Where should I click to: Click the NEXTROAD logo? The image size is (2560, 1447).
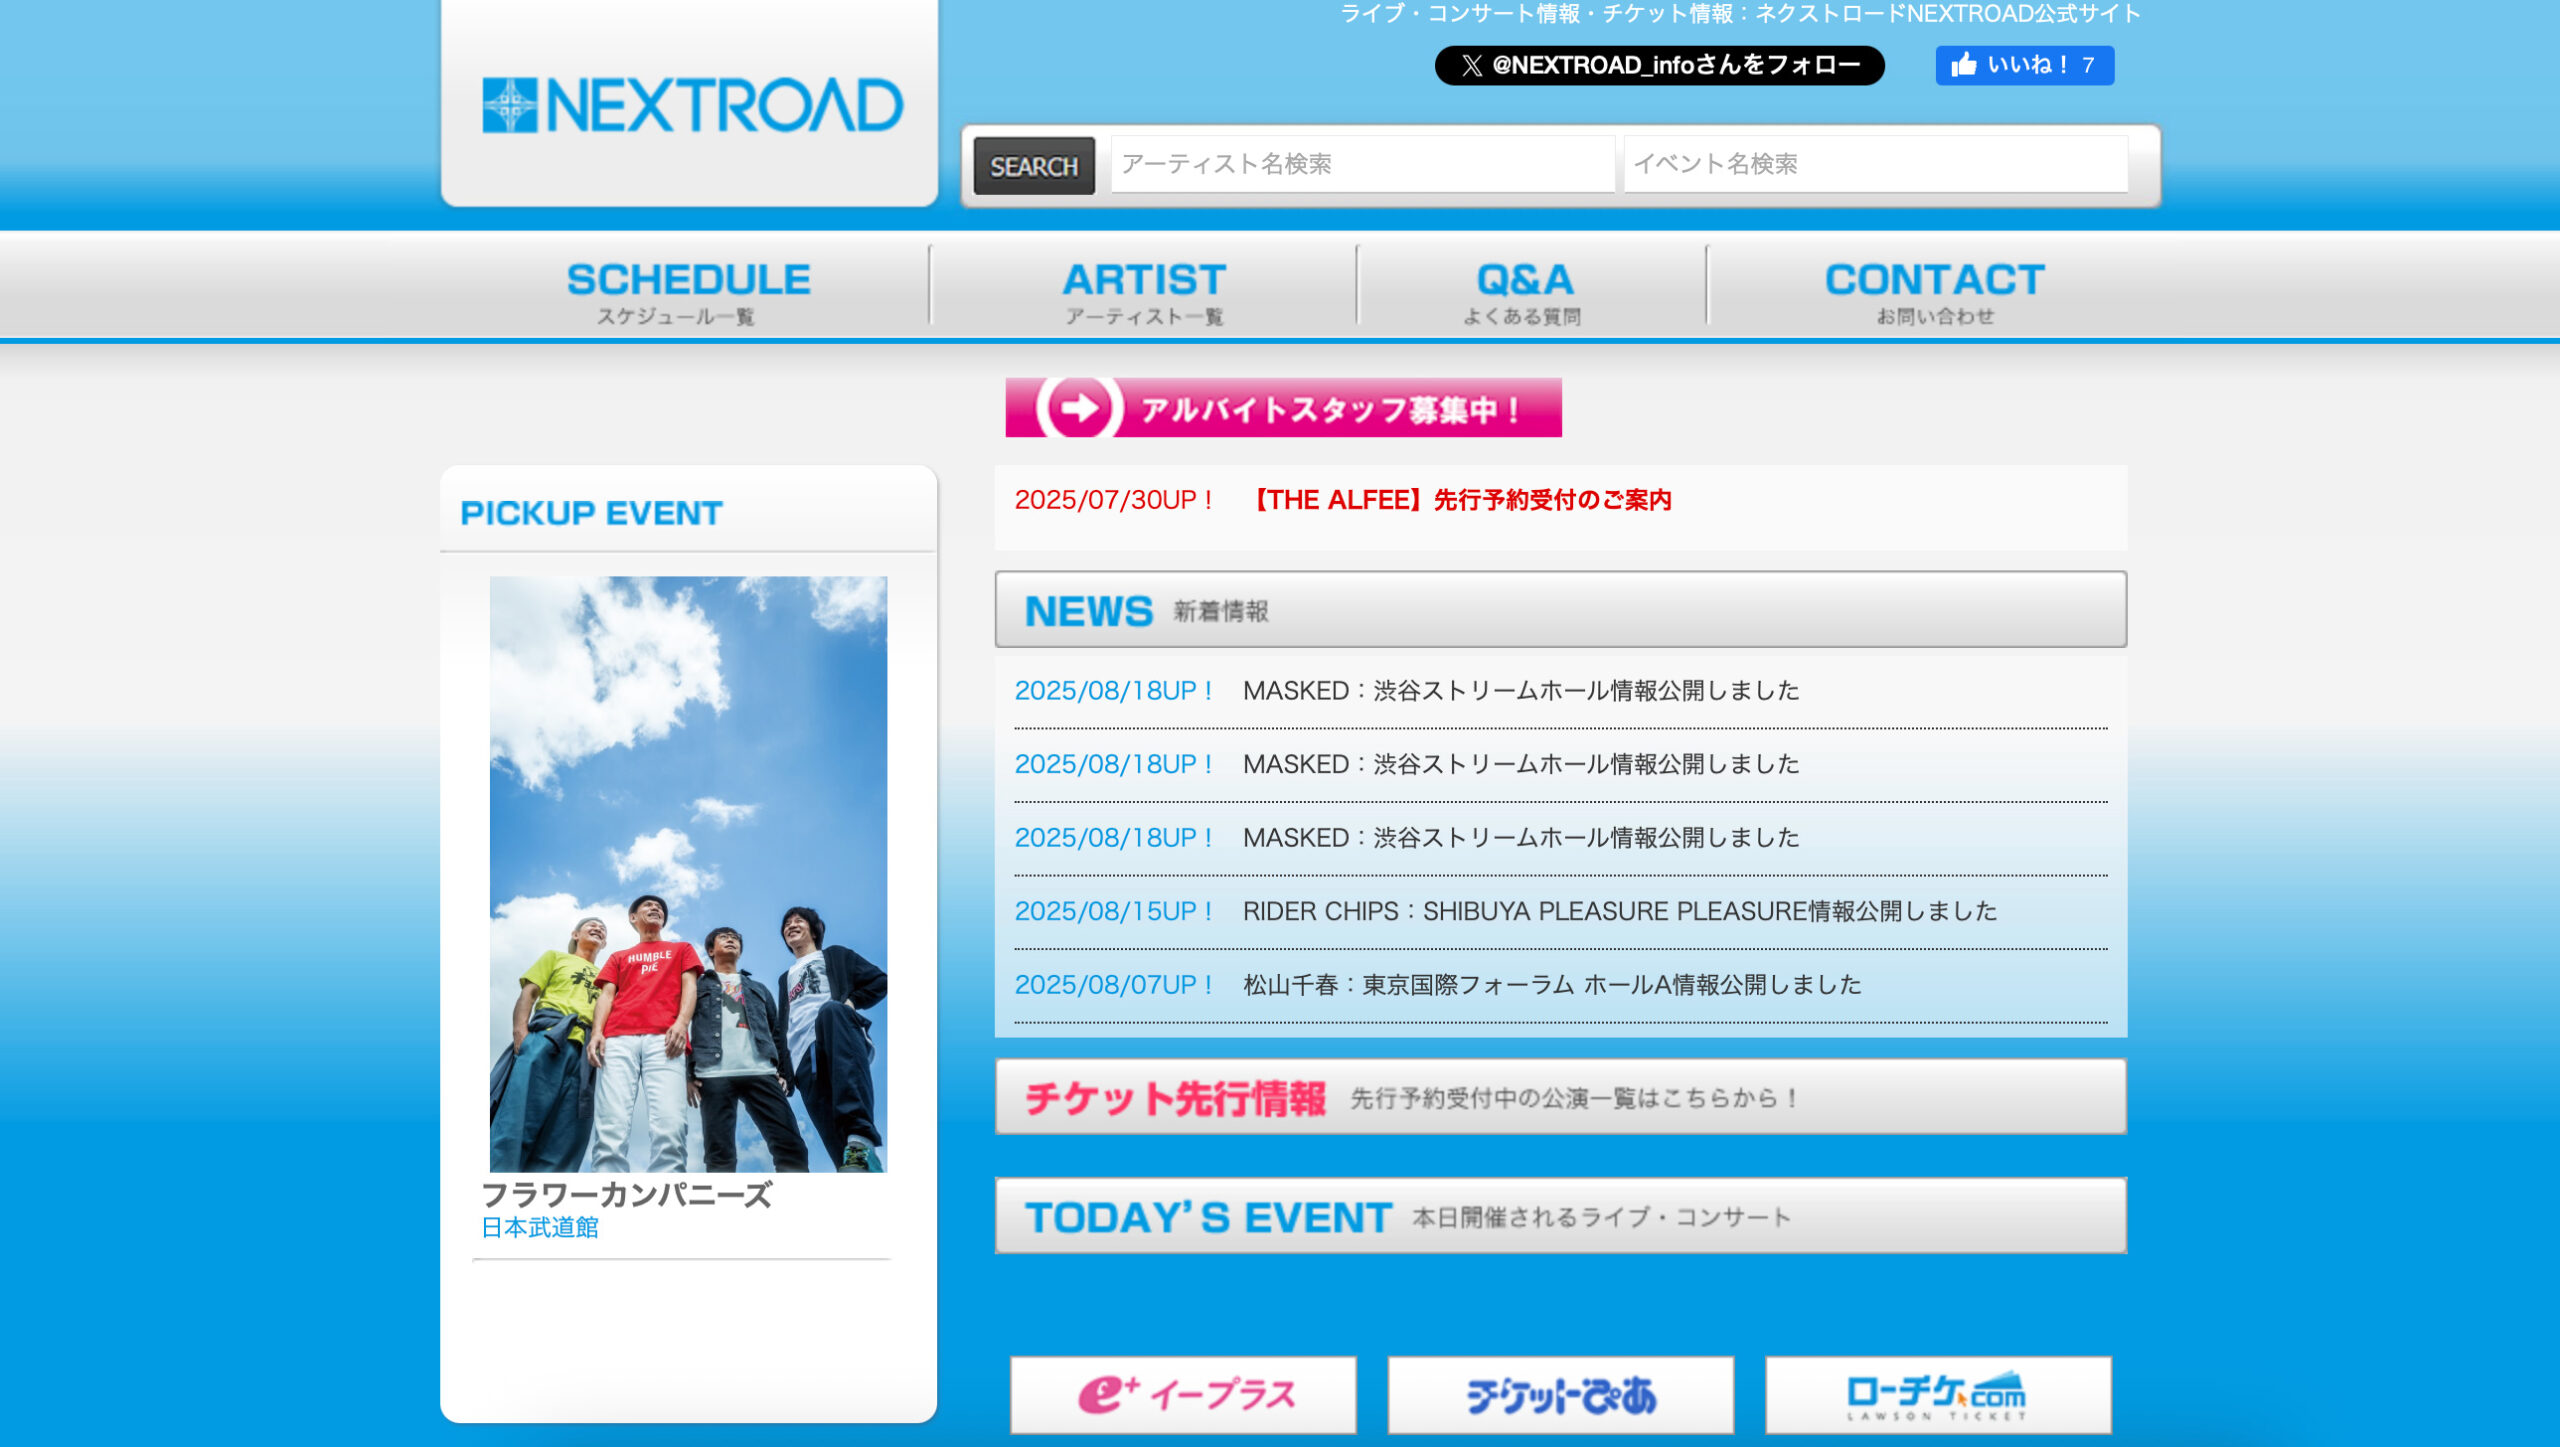692,105
